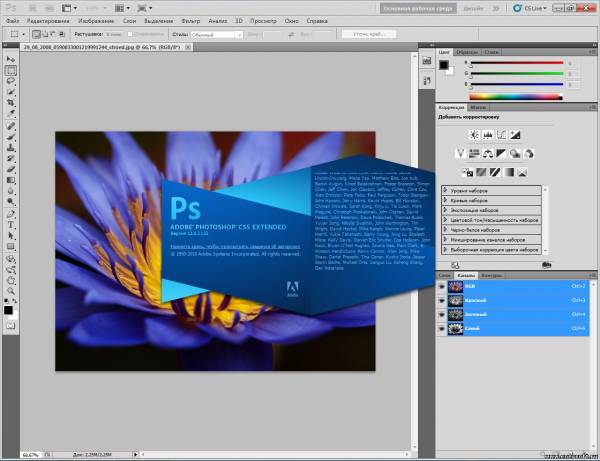Switch to the Образцы tab
The width and height of the screenshot is (600, 461).
coord(467,52)
